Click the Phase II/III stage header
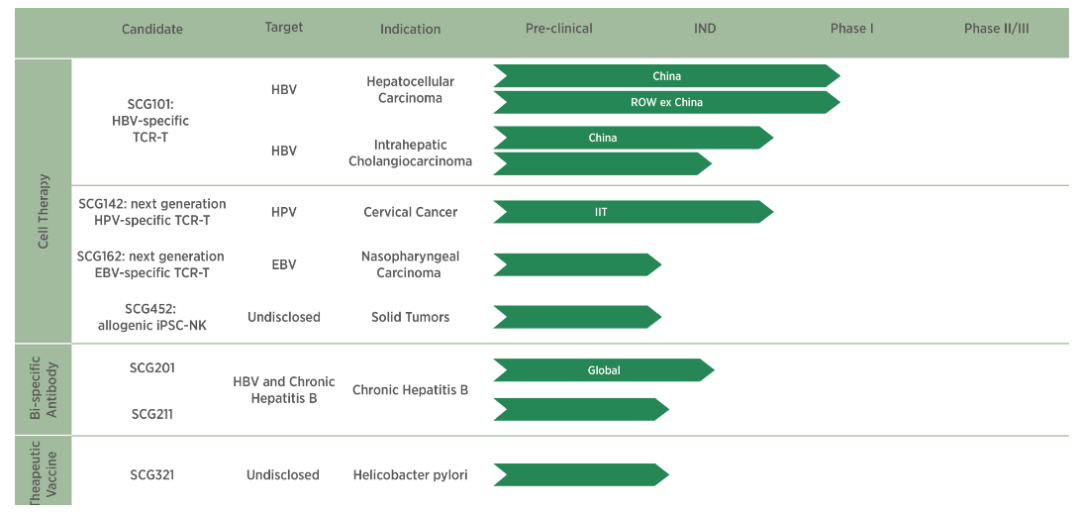 (996, 28)
